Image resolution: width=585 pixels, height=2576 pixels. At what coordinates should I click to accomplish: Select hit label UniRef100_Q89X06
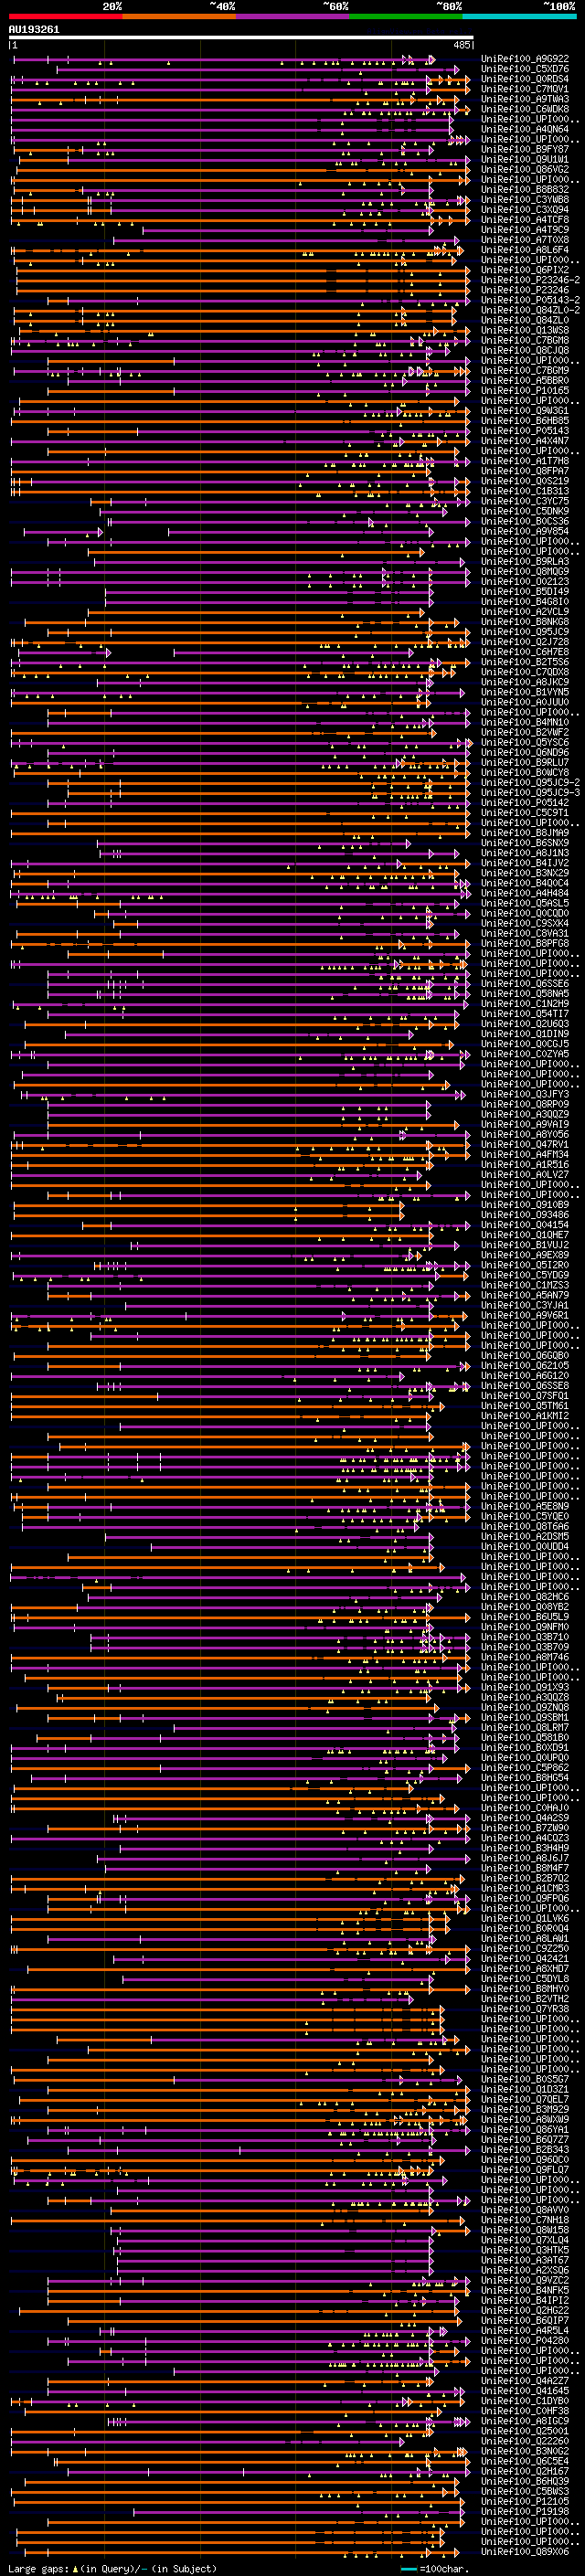(525, 2551)
